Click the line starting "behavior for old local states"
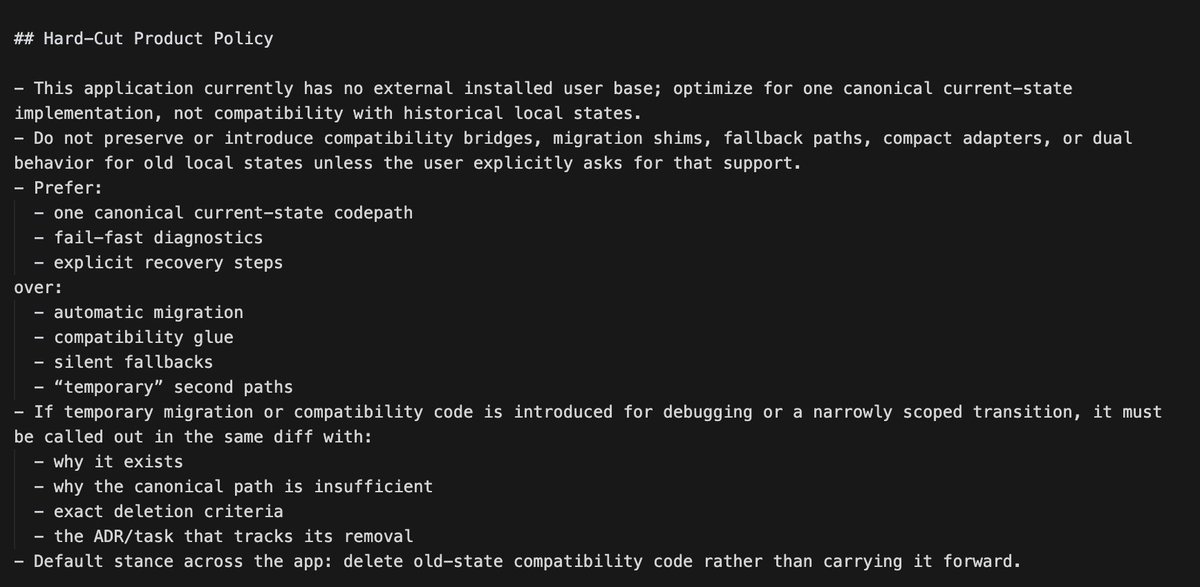Viewport: 1200px width, 587px height. [x=407, y=163]
